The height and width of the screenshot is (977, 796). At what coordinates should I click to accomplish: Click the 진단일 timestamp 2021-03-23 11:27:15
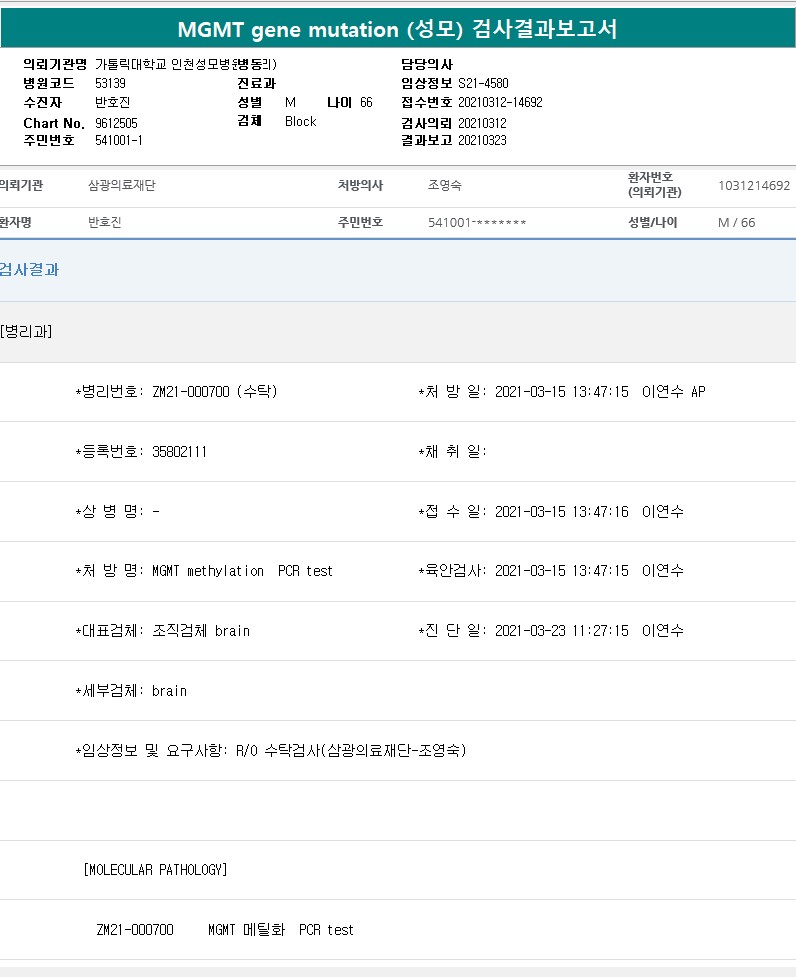pyautogui.click(x=561, y=631)
